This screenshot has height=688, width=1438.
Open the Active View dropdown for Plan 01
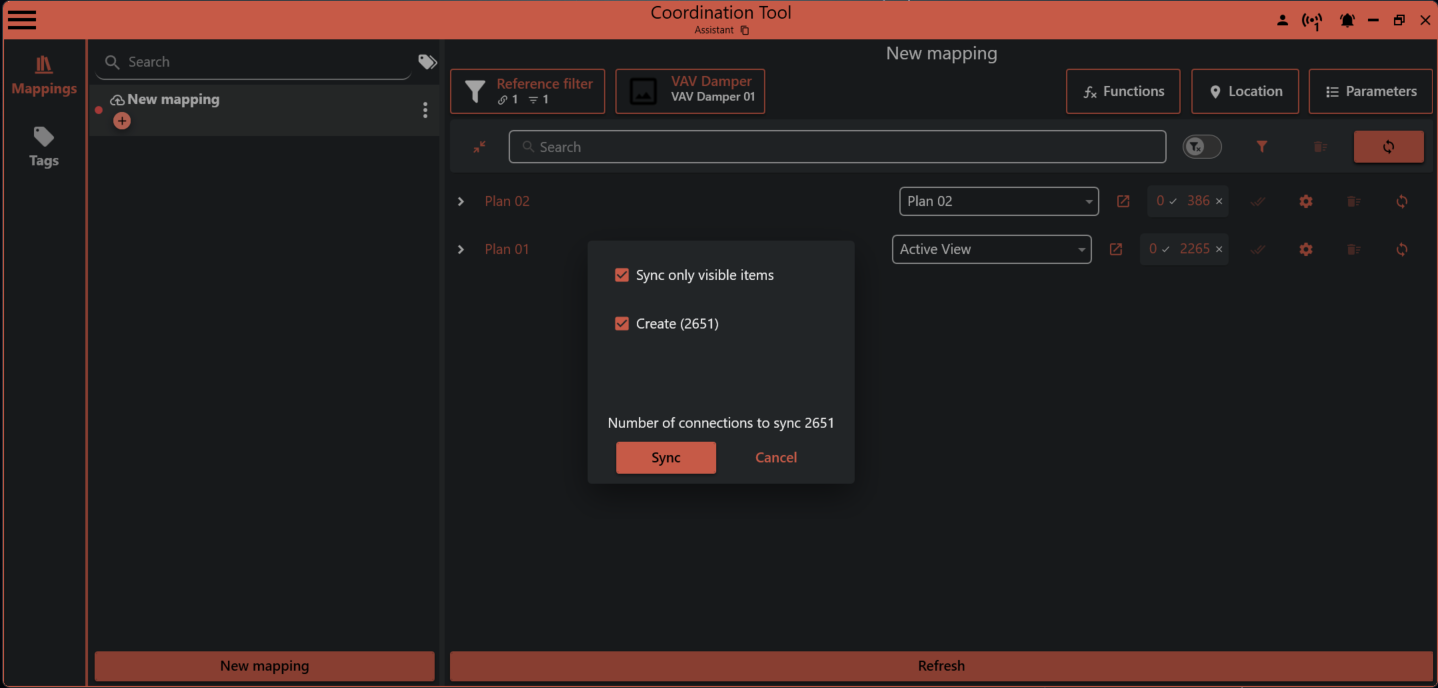tap(991, 249)
